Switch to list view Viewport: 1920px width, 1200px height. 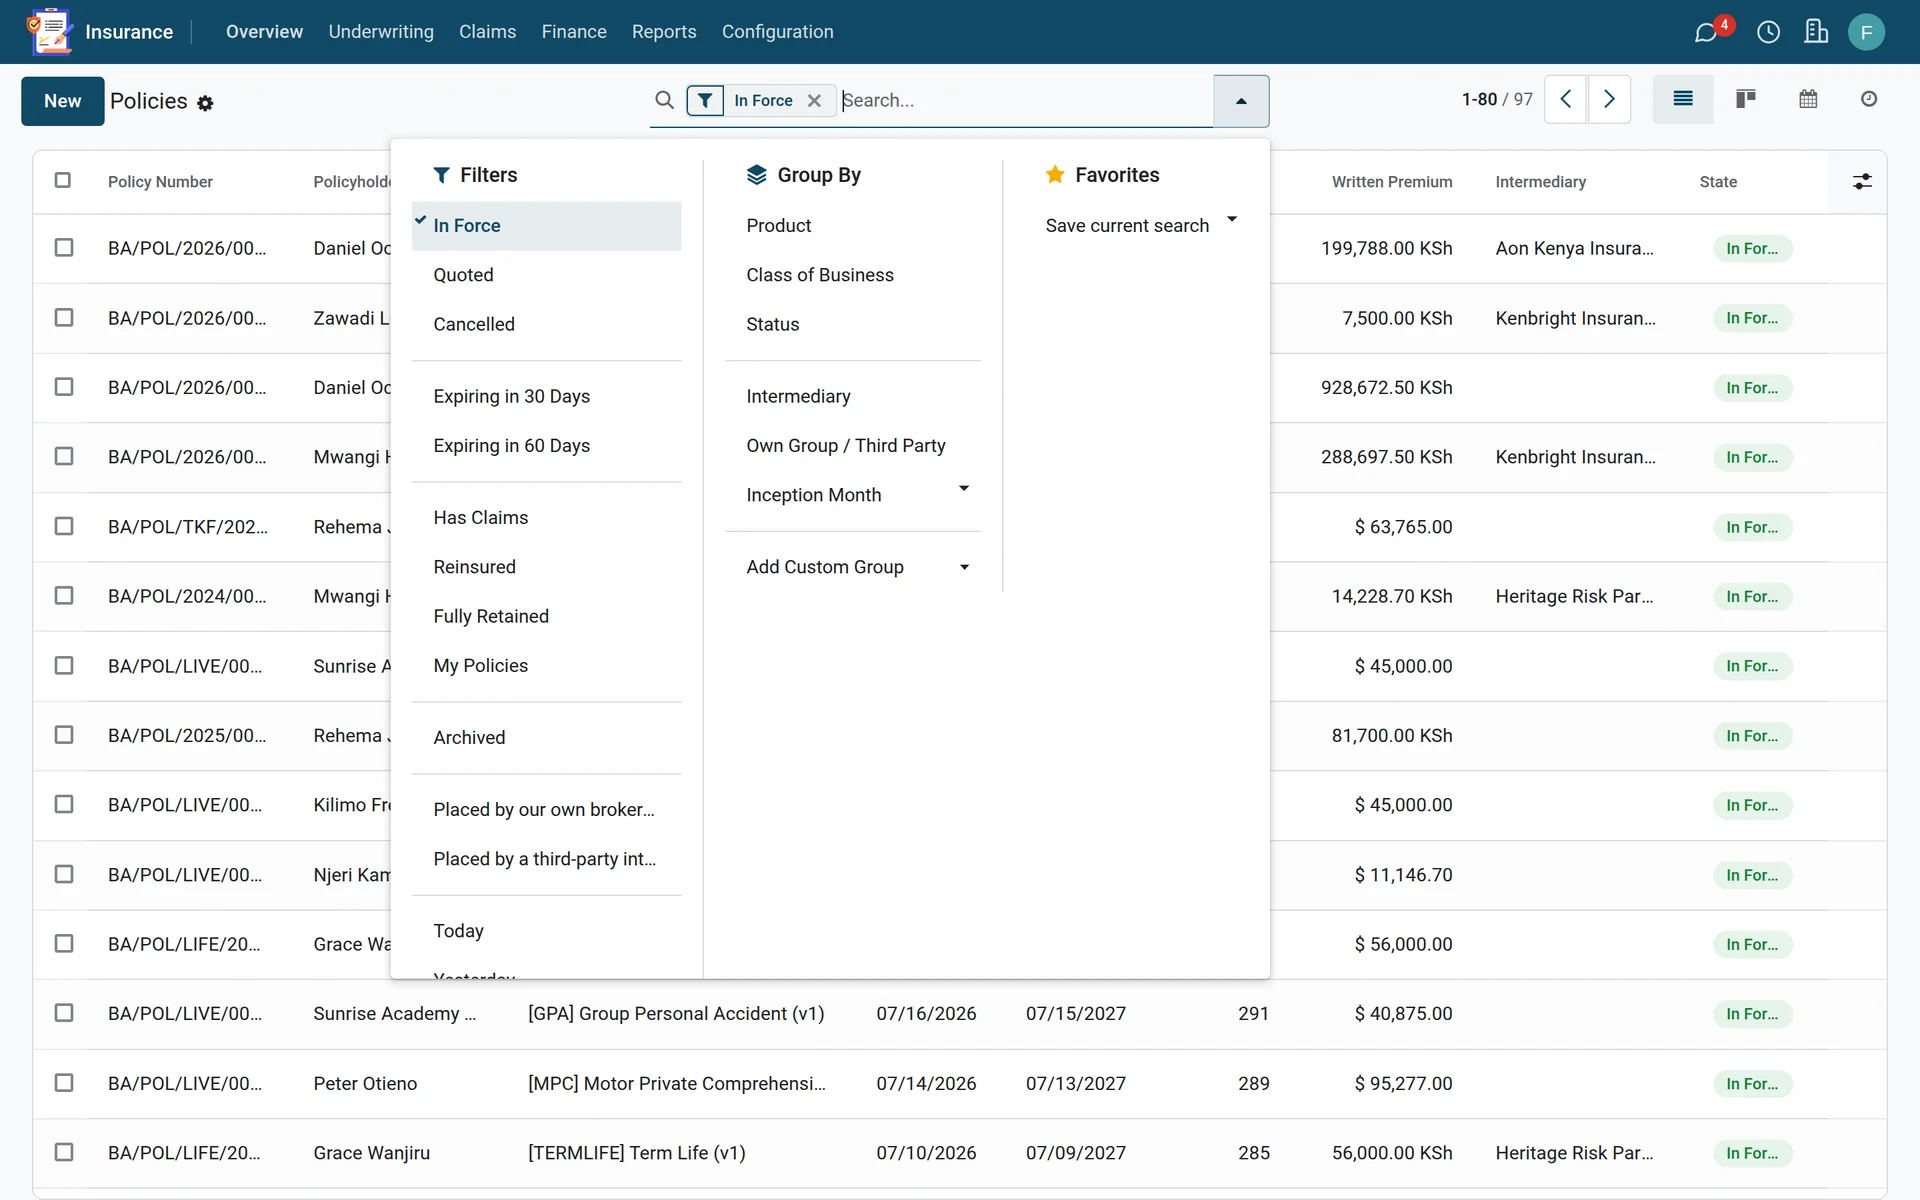click(x=1683, y=99)
